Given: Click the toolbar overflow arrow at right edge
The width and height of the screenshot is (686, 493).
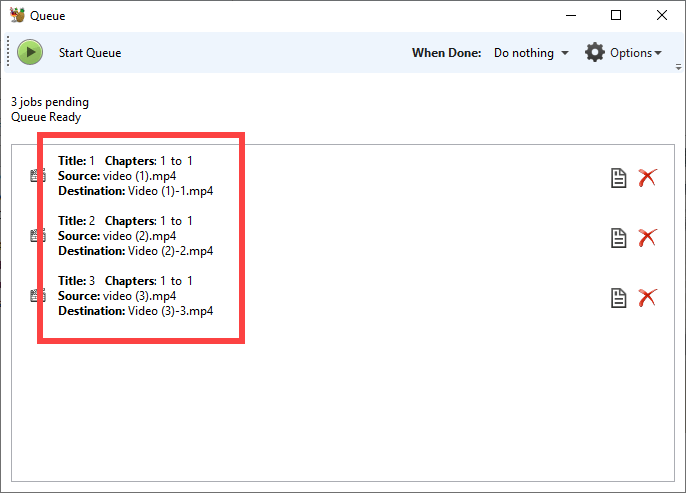Looking at the screenshot, I should click(678, 67).
